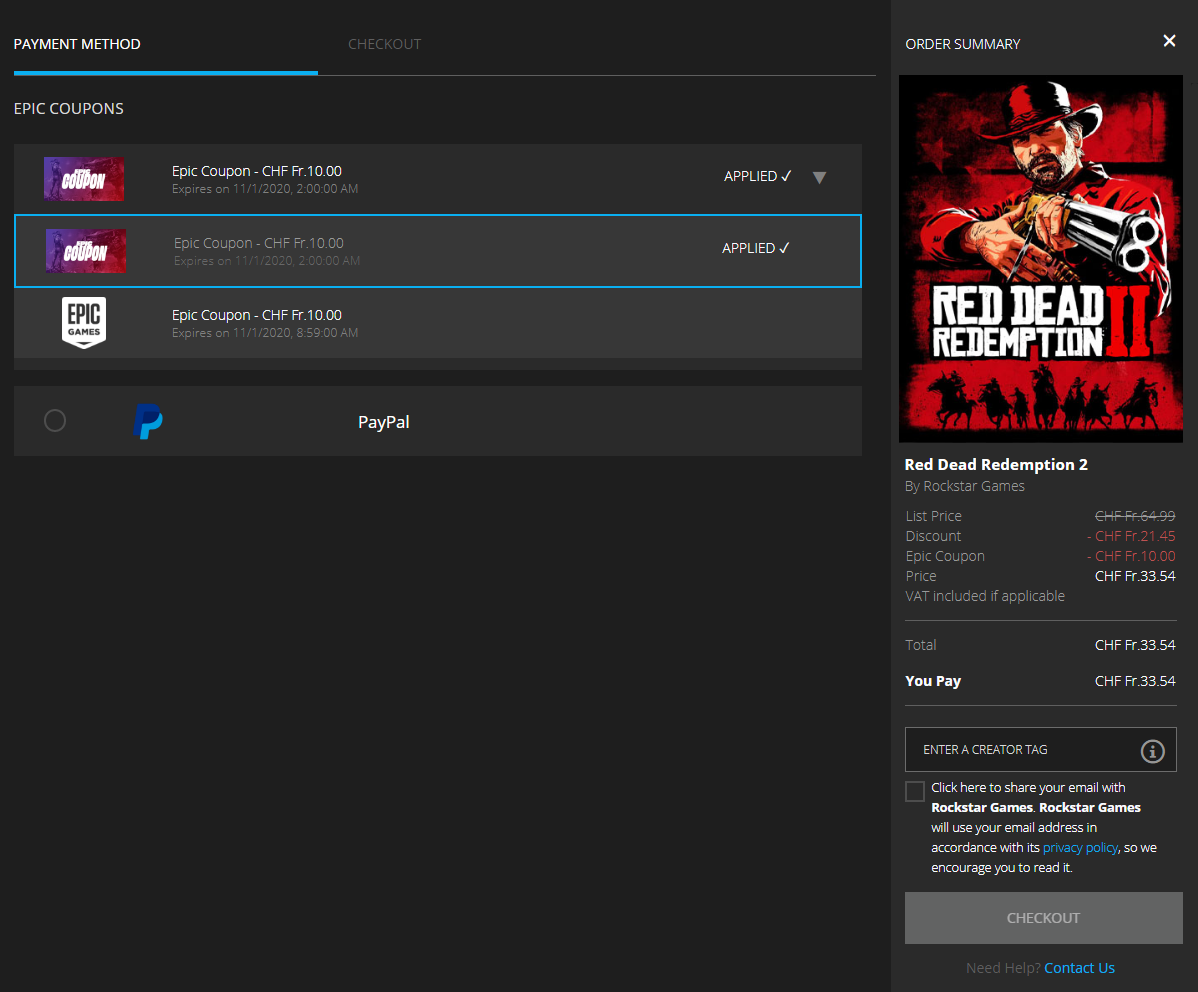This screenshot has height=992, width=1198.
Task: Click the Epic Coupons heading
Action: (x=69, y=109)
